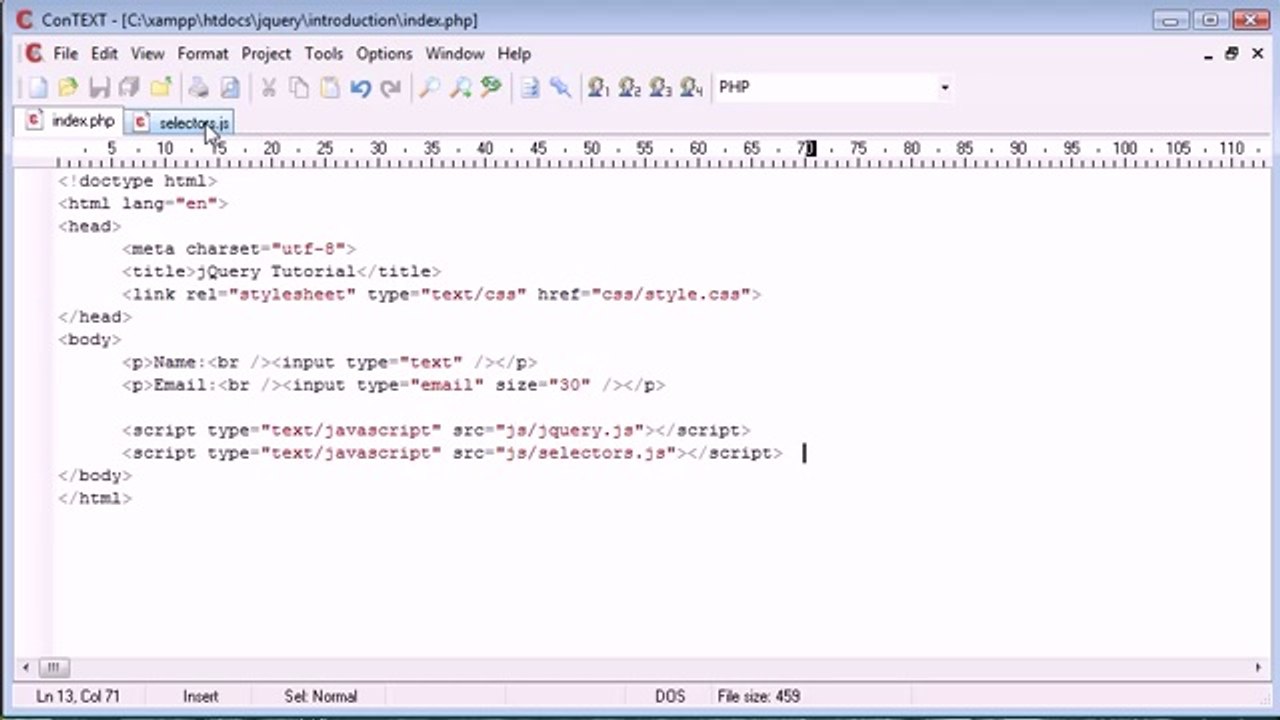Open the Project menu
This screenshot has height=720, width=1280.
pyautogui.click(x=266, y=54)
